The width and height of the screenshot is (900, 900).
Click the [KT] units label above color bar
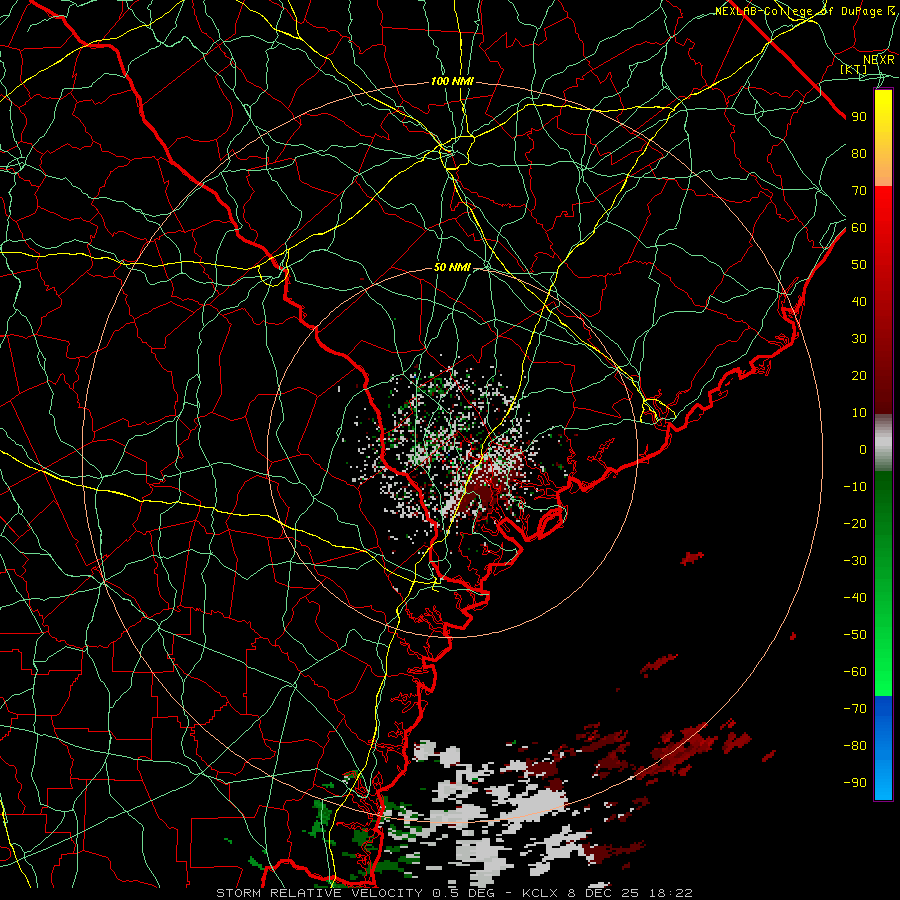point(853,69)
